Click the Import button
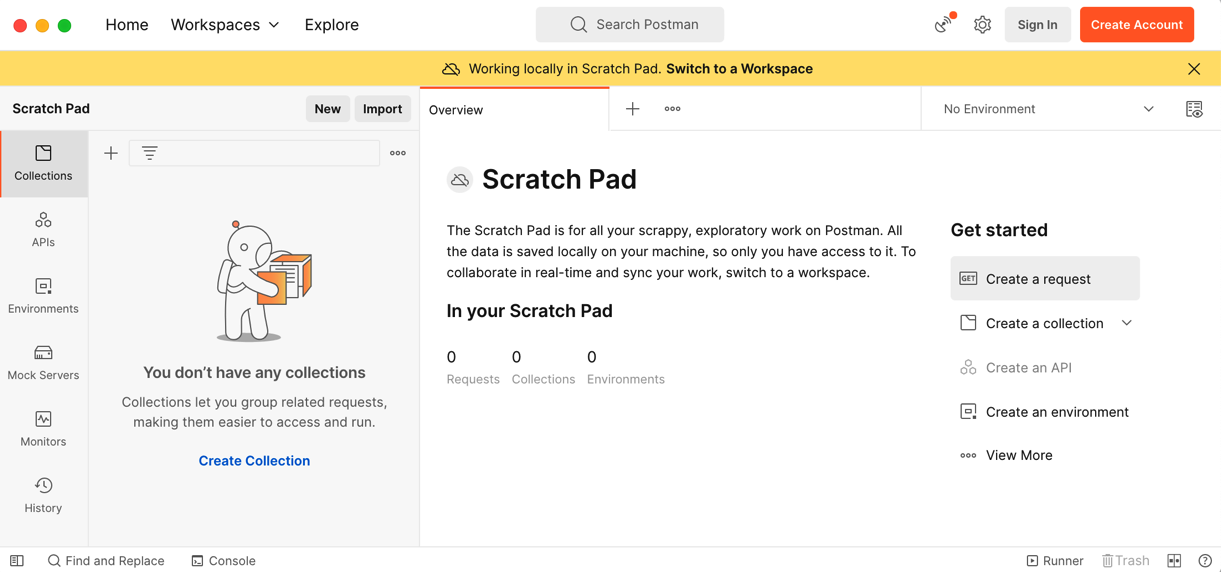The width and height of the screenshot is (1221, 572). 382,109
